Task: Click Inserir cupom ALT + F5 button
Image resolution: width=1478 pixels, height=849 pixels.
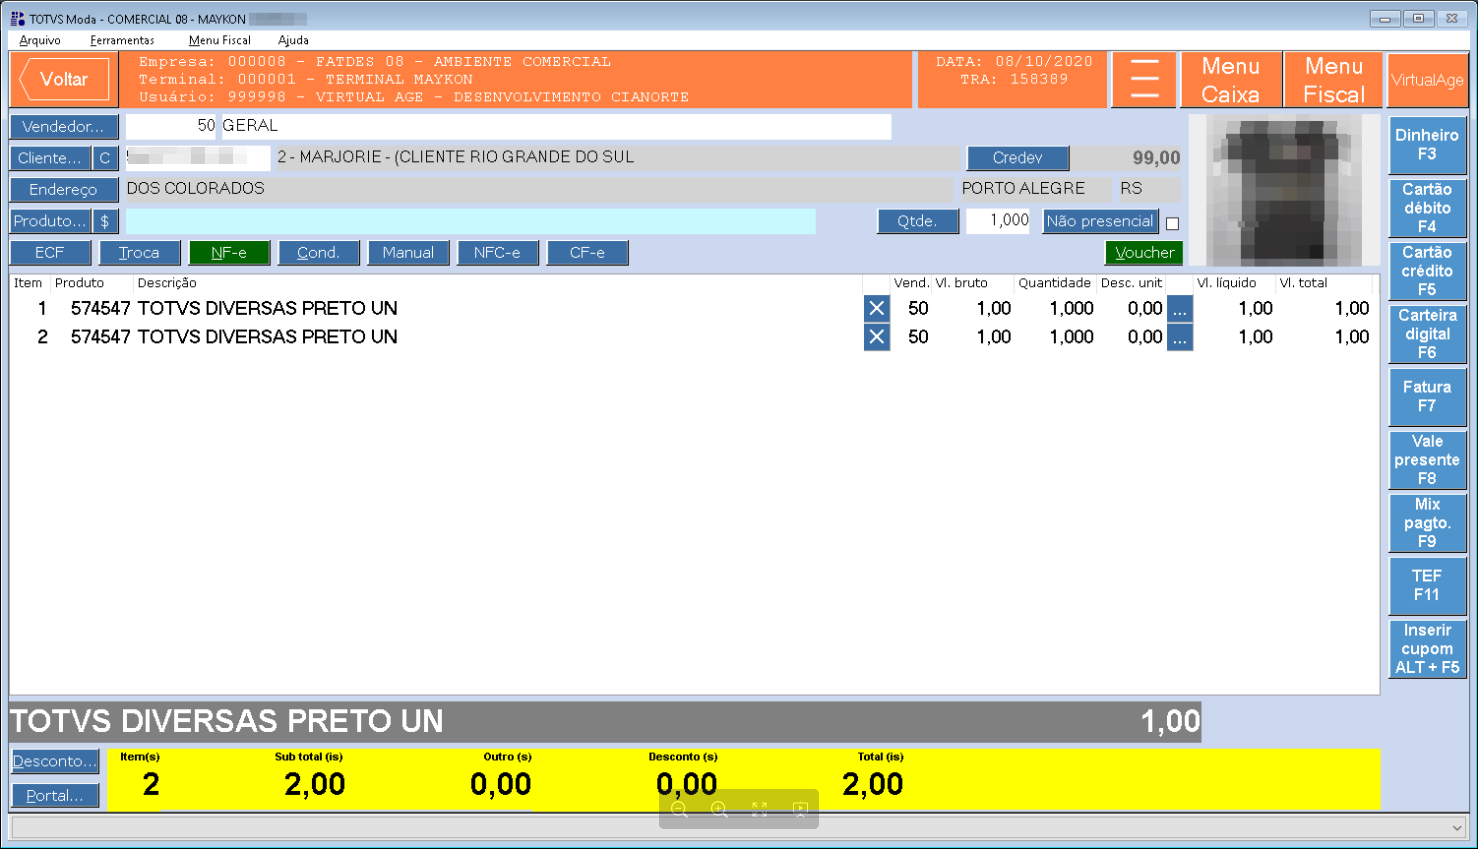Action: [1427, 649]
